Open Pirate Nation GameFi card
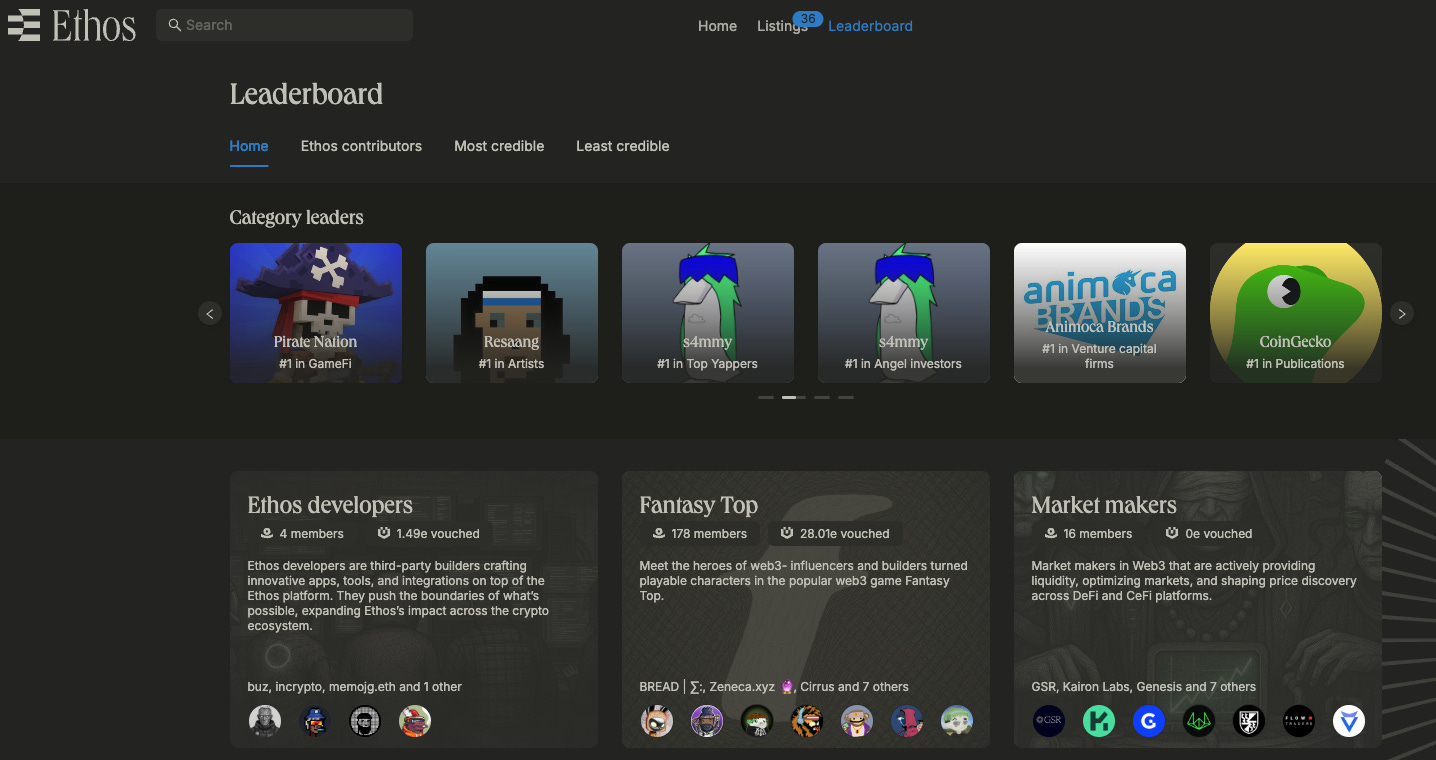 point(316,313)
